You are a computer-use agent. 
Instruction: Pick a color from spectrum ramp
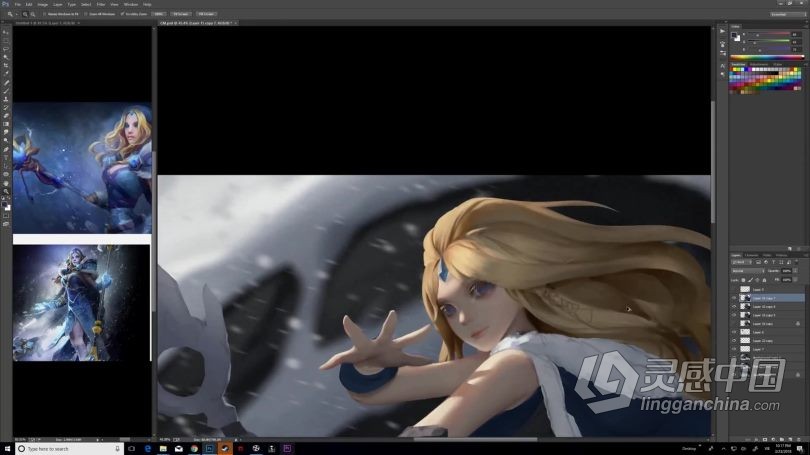(767, 57)
